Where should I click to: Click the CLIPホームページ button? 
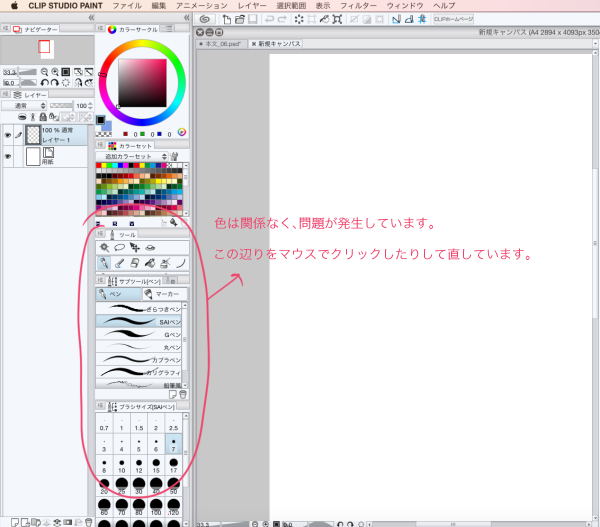453,19
